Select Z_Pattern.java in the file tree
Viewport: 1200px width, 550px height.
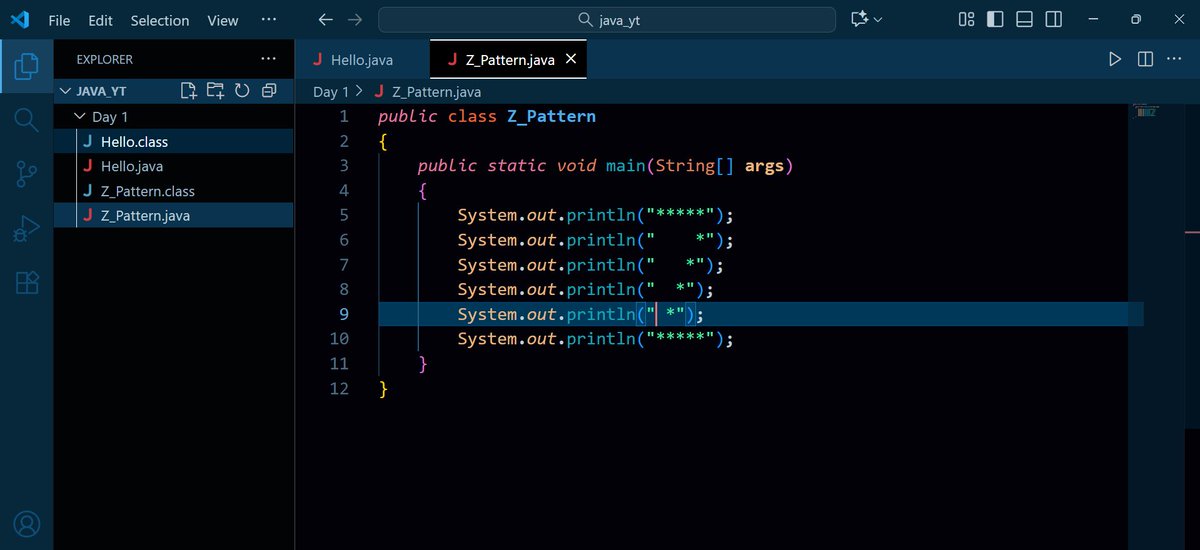[174, 215]
